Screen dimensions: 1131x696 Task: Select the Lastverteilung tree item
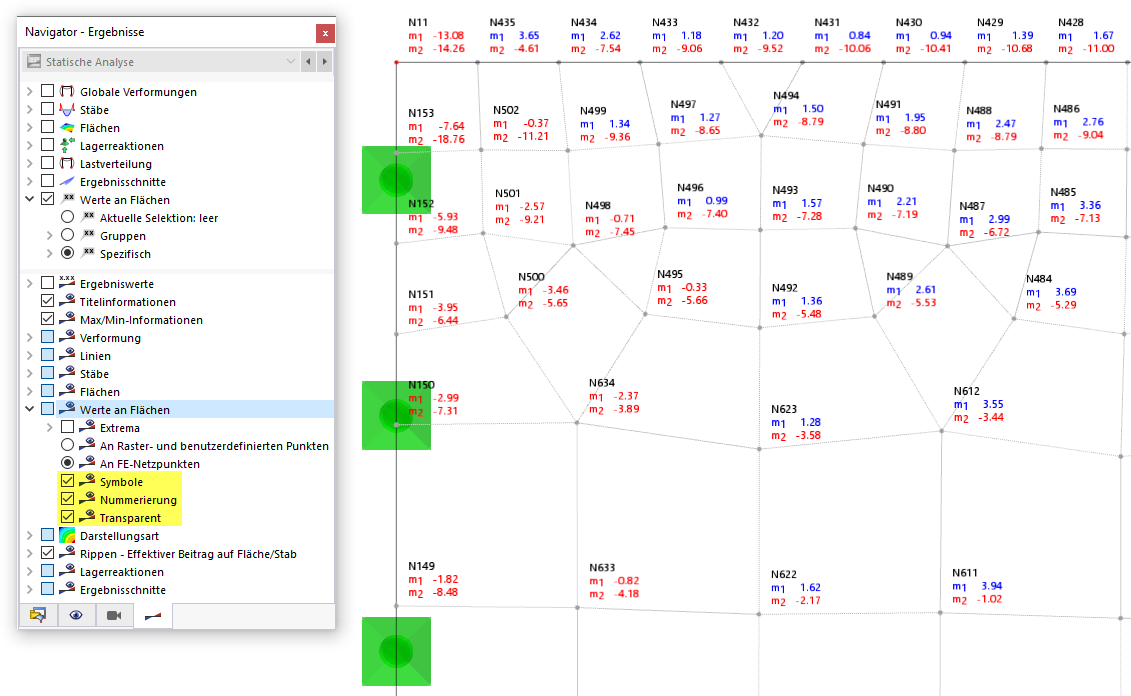(x=116, y=164)
